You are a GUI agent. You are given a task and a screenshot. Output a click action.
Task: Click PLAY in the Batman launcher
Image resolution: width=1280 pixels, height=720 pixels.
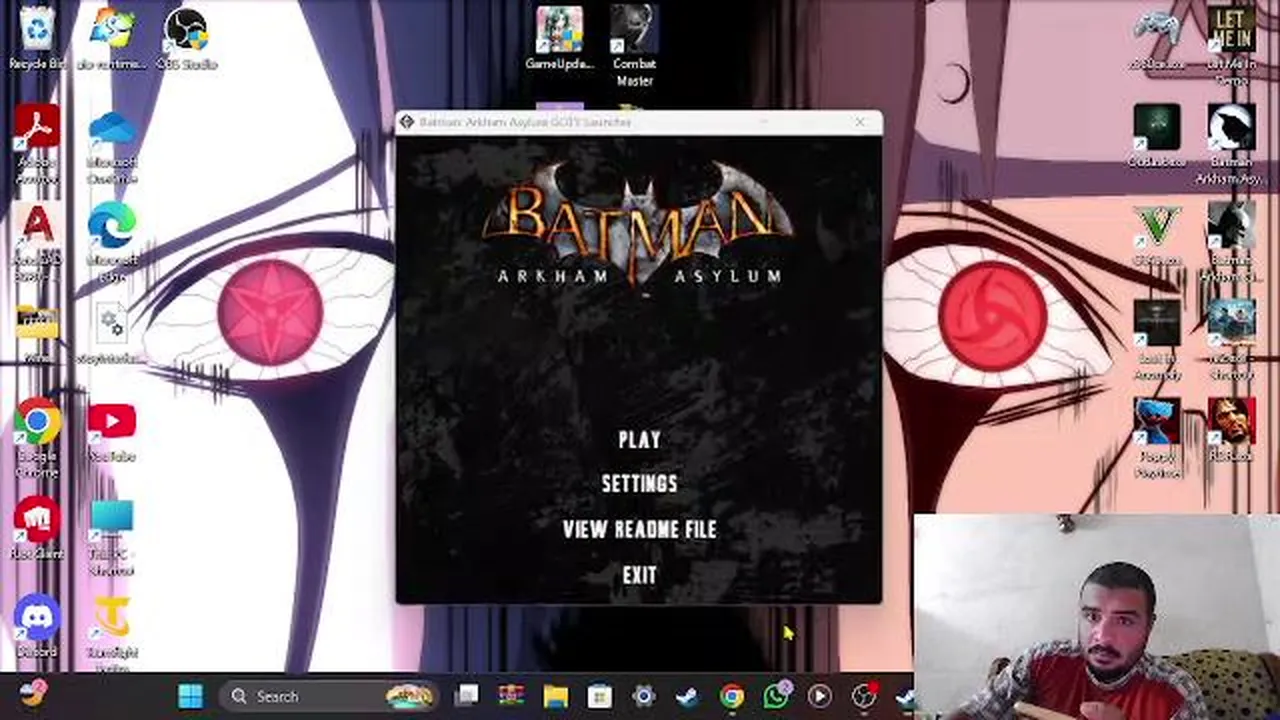click(x=639, y=440)
